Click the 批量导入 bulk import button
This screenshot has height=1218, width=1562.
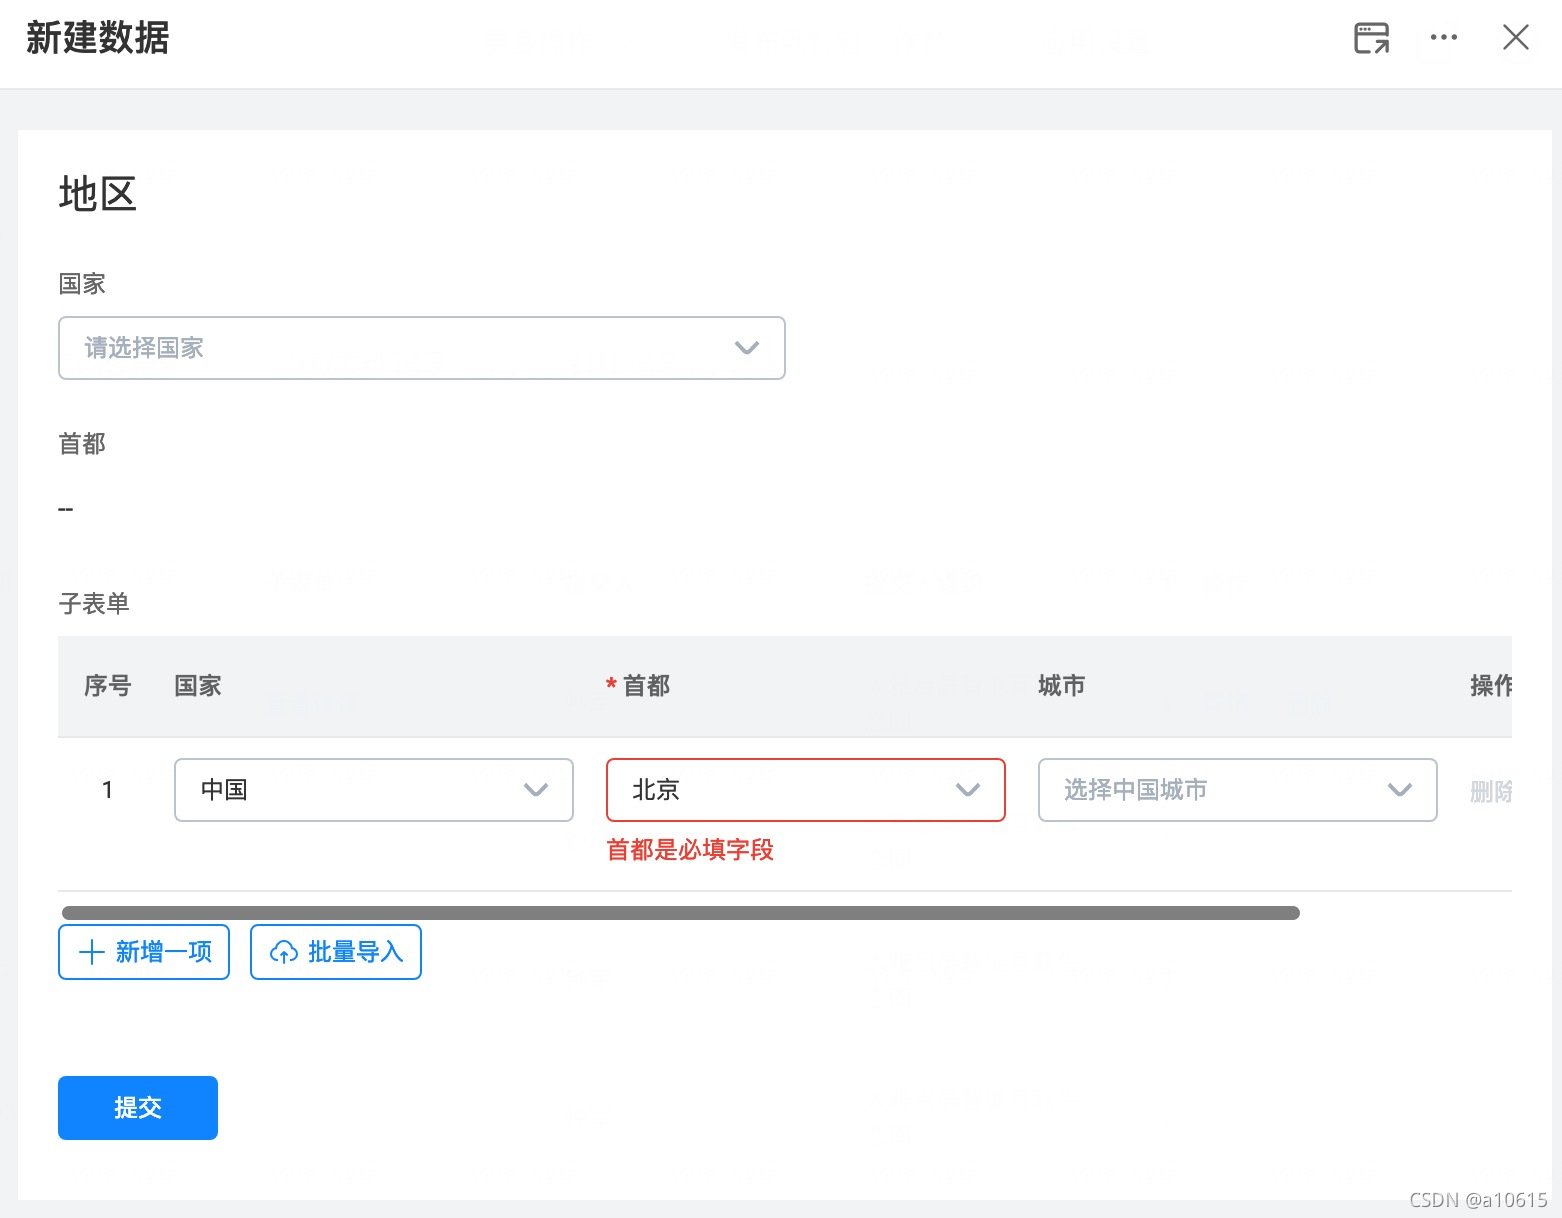[336, 952]
